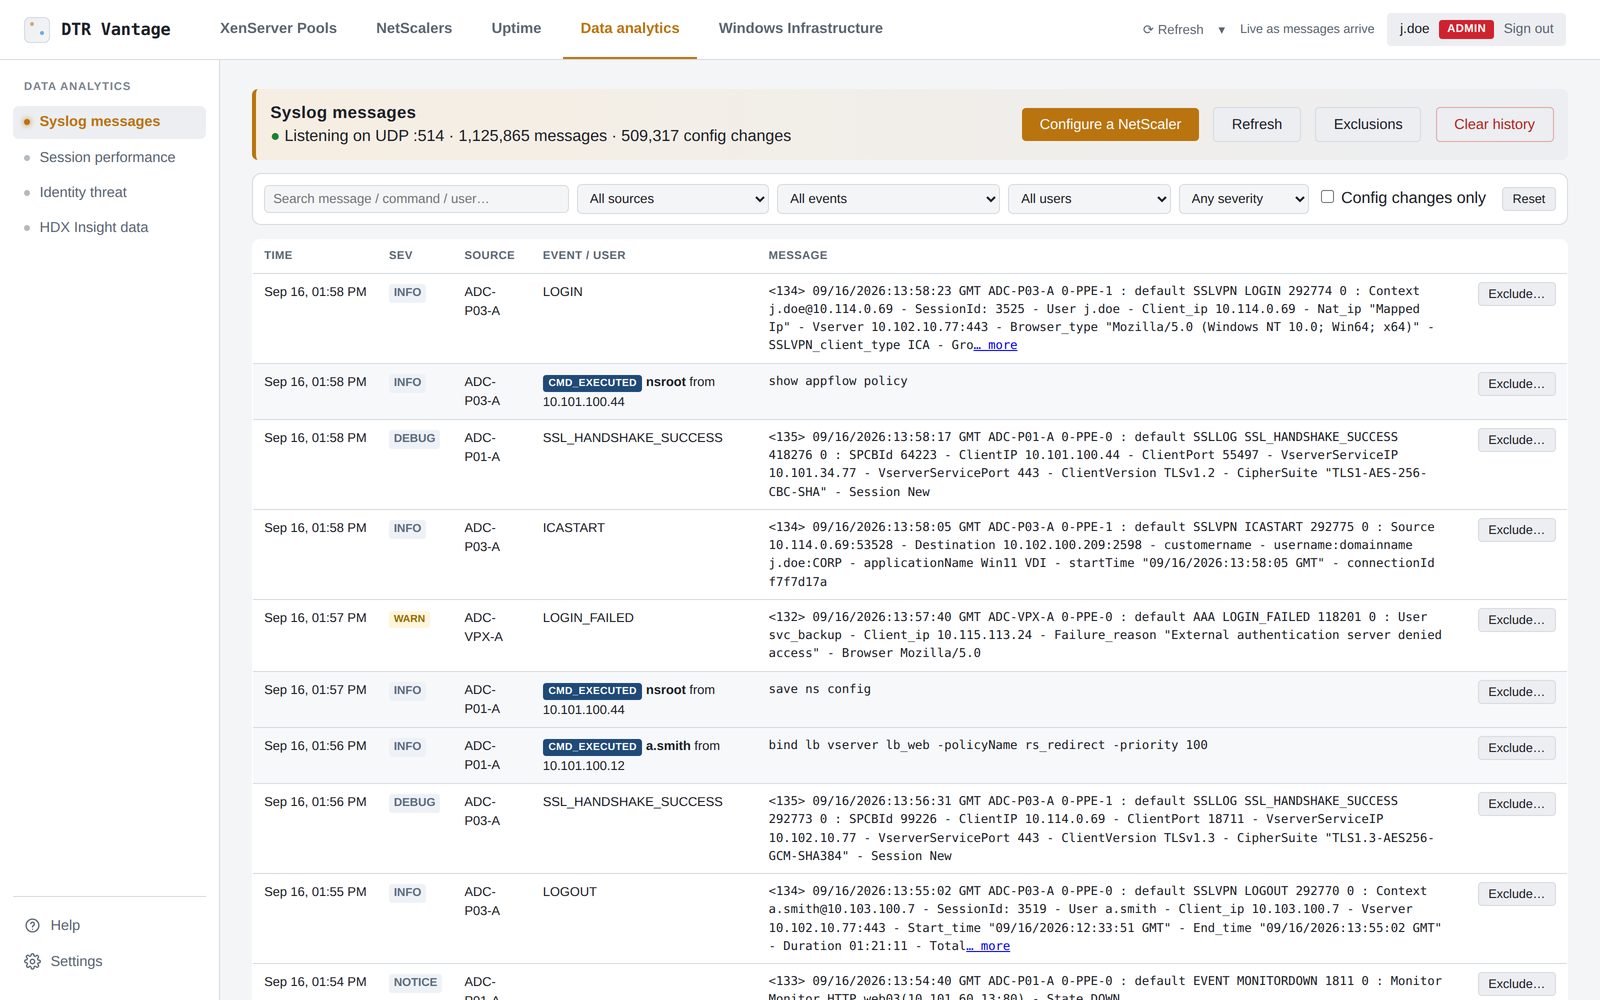
Task: Click the LOGIN_FAILED event text
Action: click(588, 618)
